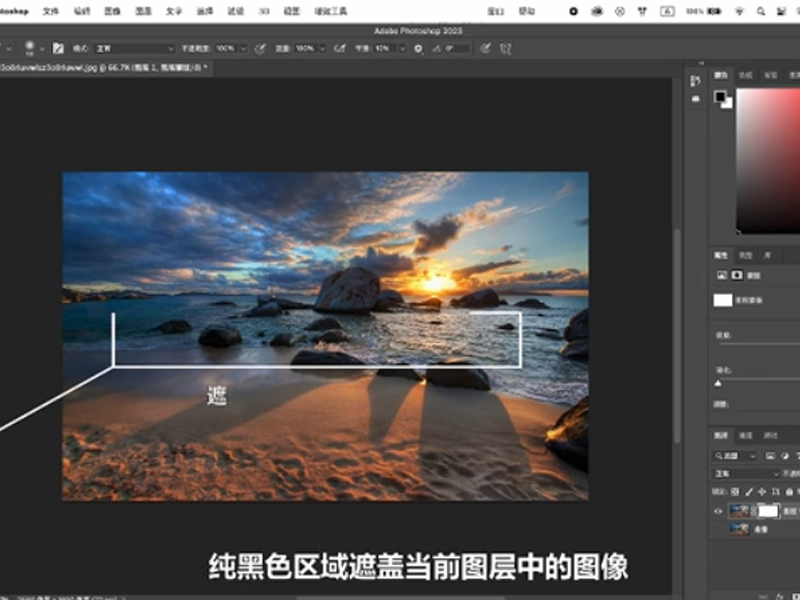This screenshot has width=800, height=600.
Task: Hide the top layer using eye icon
Action: pyautogui.click(x=718, y=510)
